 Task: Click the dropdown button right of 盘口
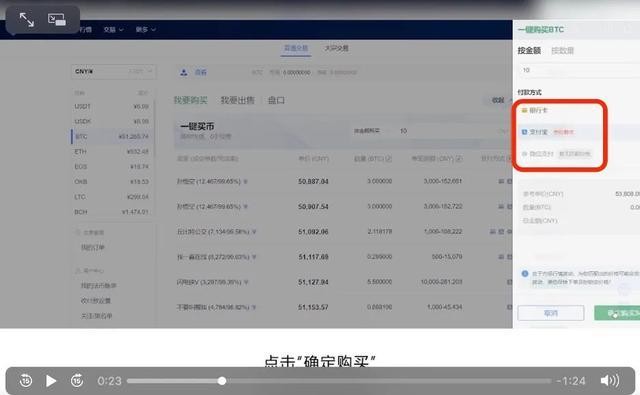tap(499, 100)
